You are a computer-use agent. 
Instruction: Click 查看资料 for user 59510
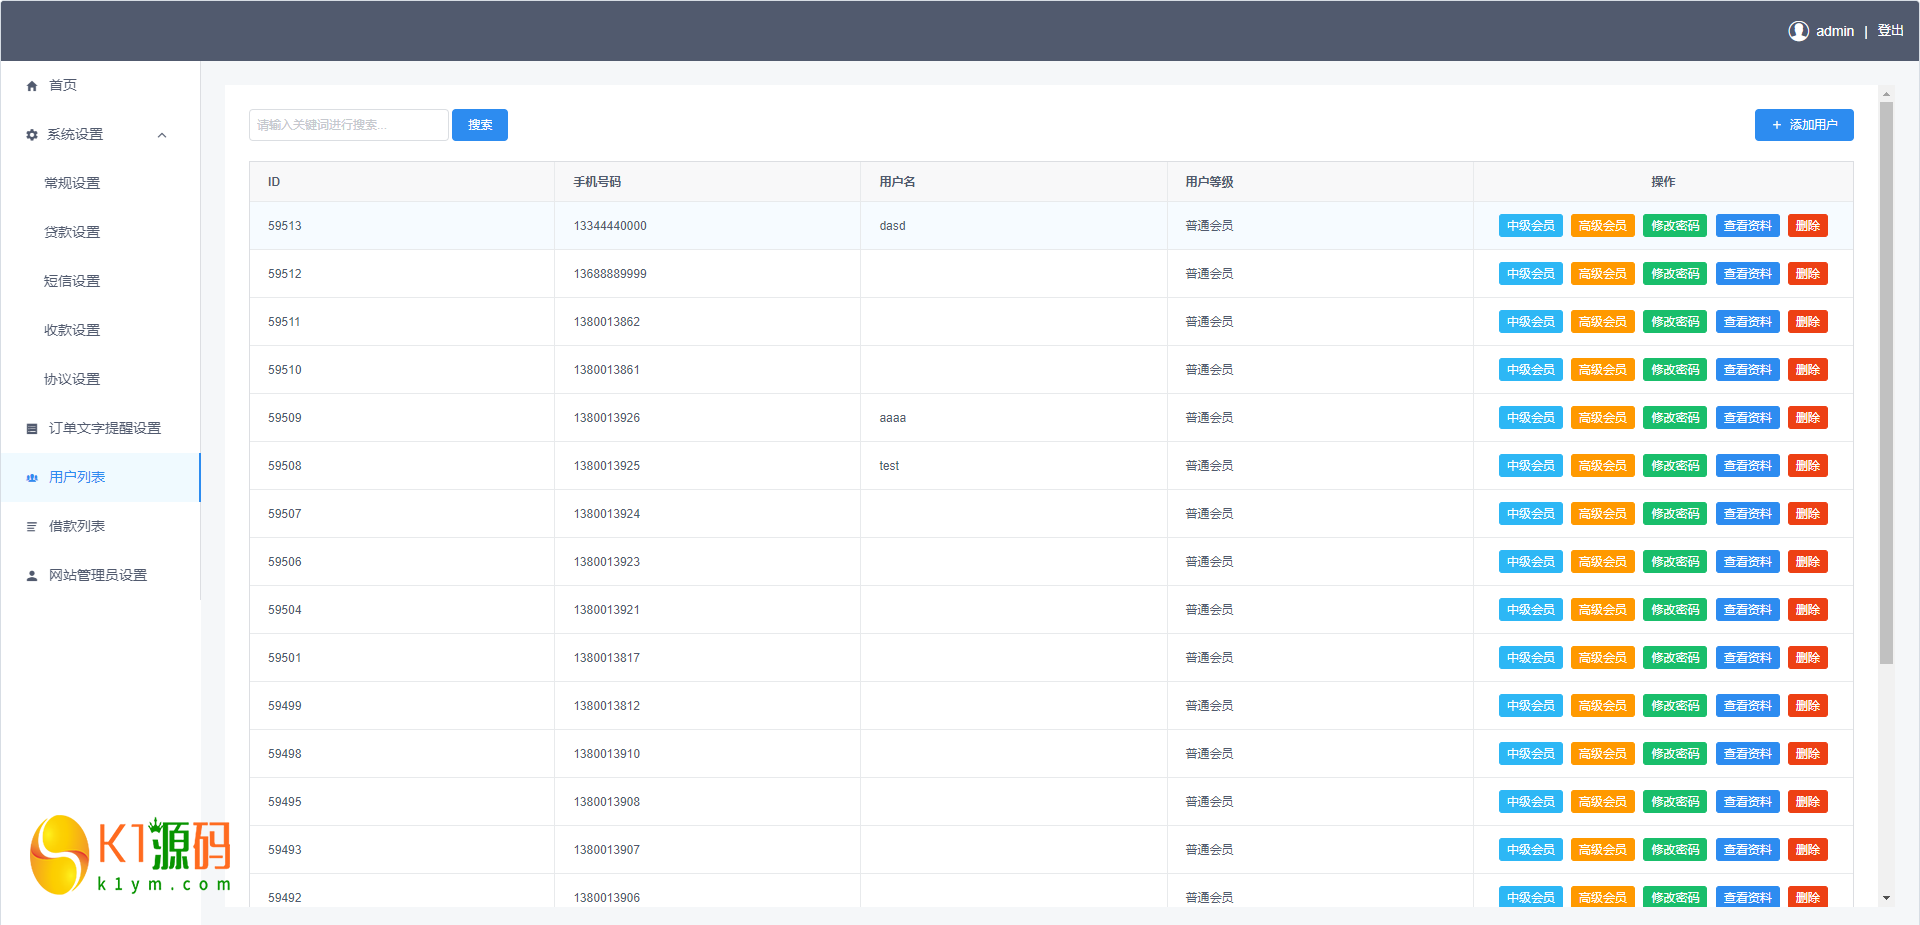coord(1747,370)
